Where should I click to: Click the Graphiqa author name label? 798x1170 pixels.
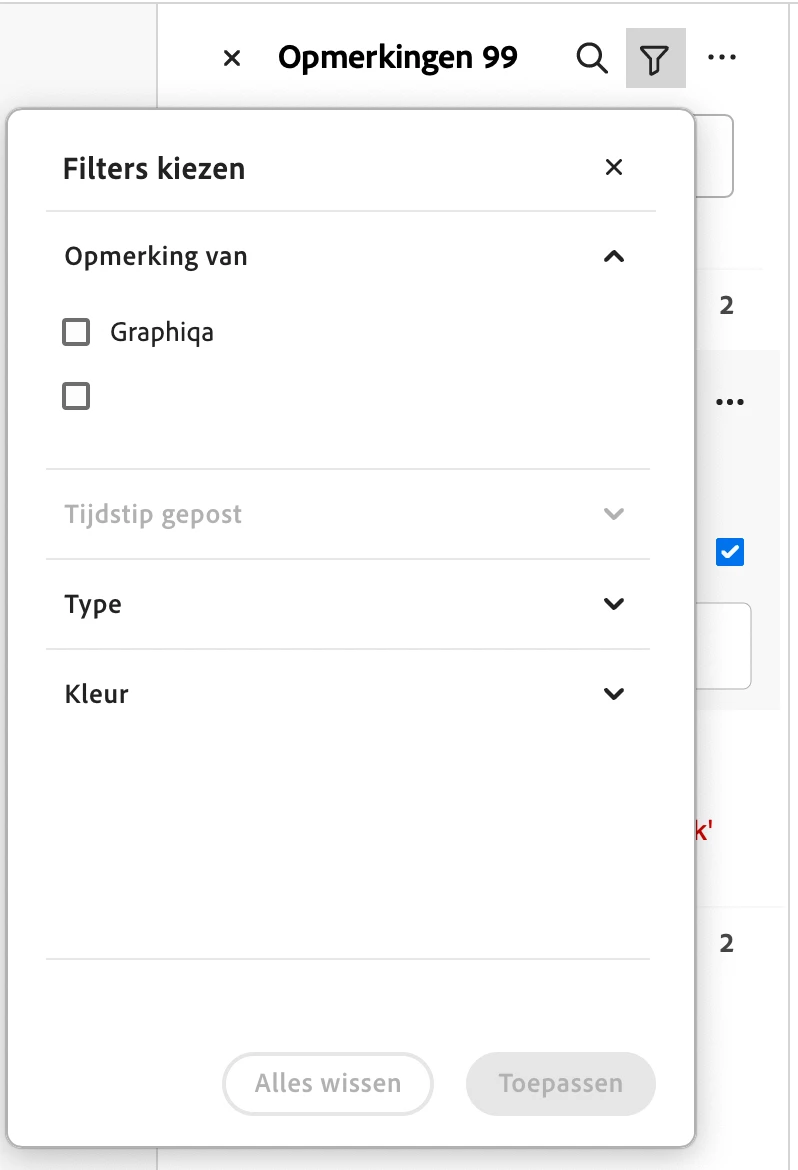(162, 332)
